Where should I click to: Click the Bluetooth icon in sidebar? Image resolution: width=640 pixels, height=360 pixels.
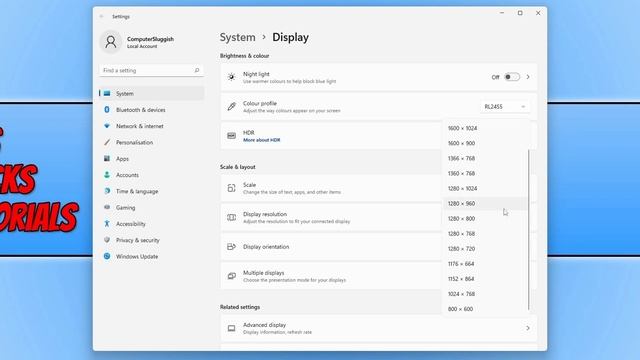(x=107, y=110)
